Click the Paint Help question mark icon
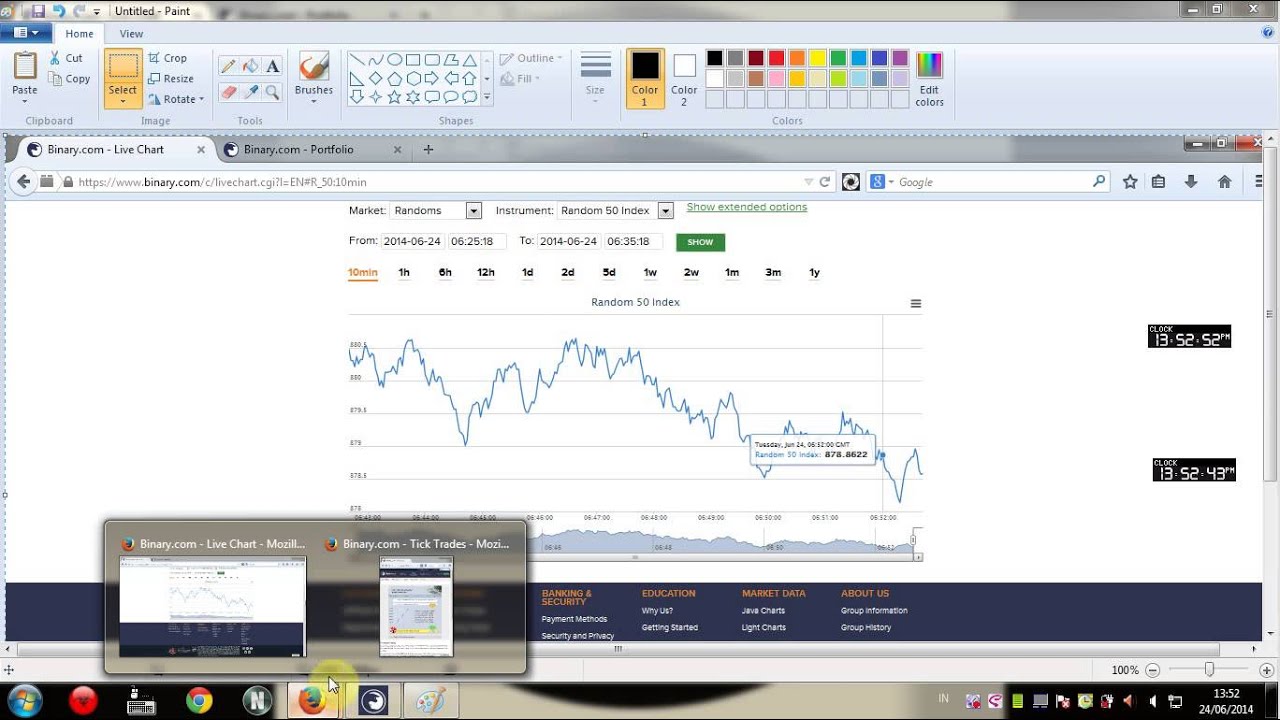 1268,32
